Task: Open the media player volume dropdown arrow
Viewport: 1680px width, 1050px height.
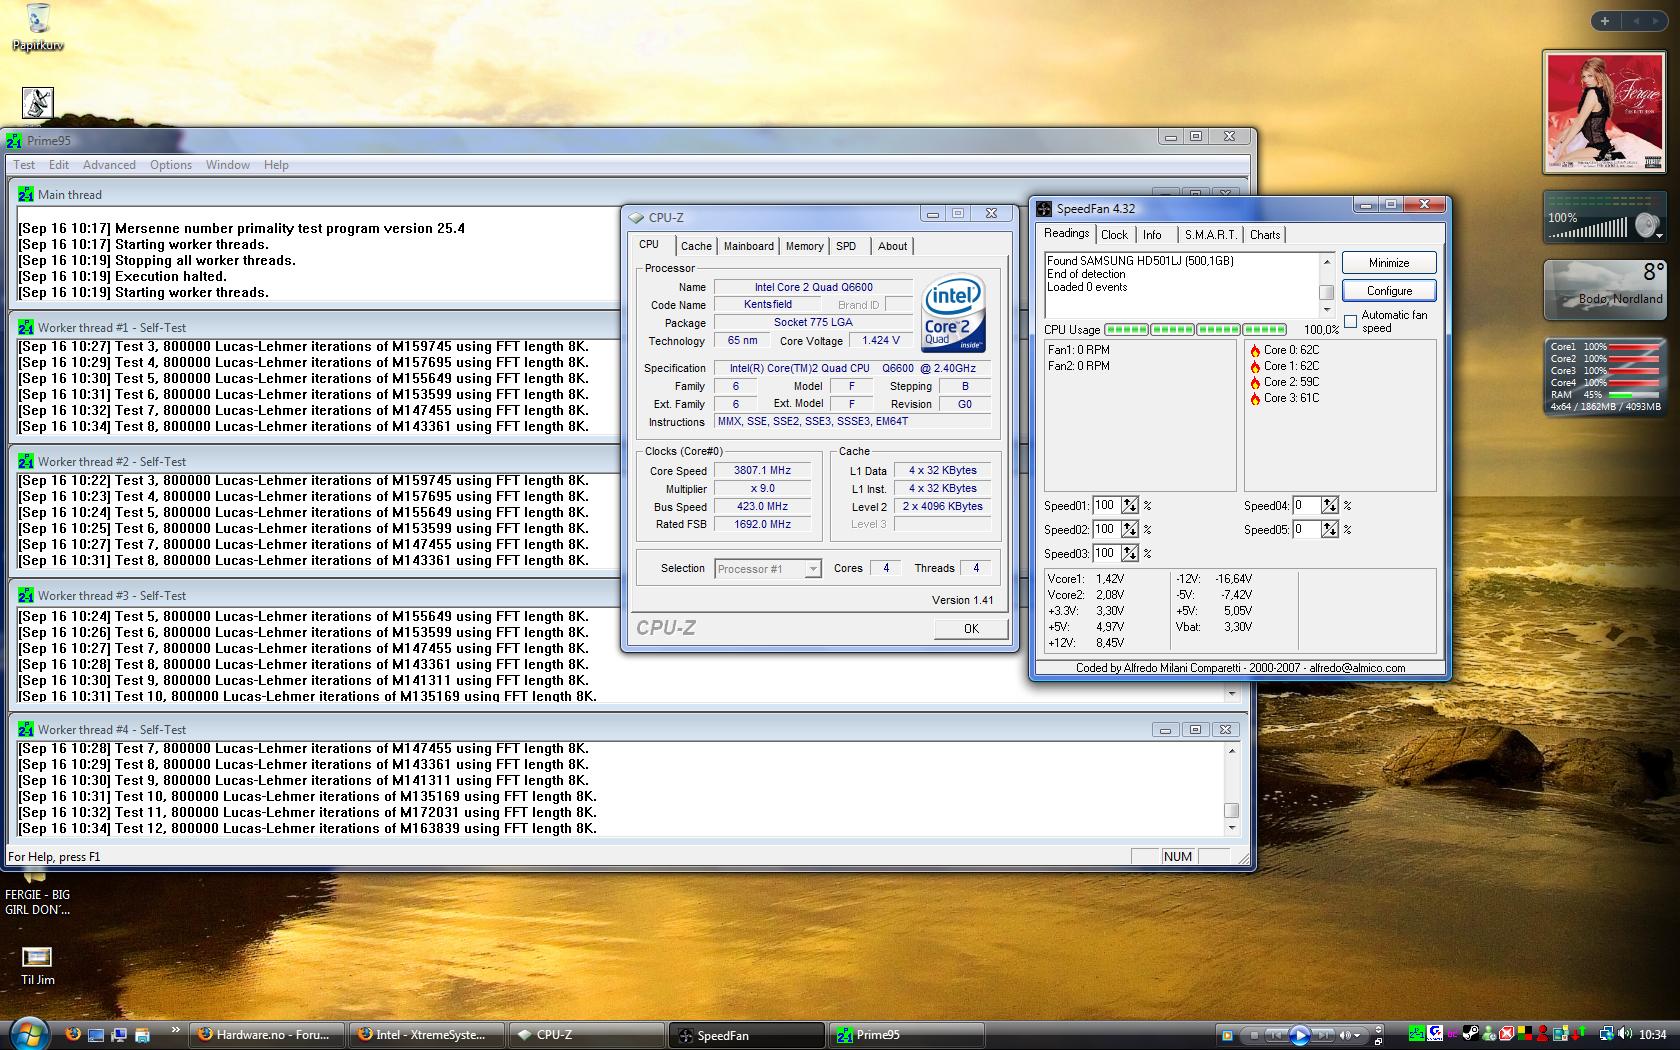Action: [x=1357, y=1035]
